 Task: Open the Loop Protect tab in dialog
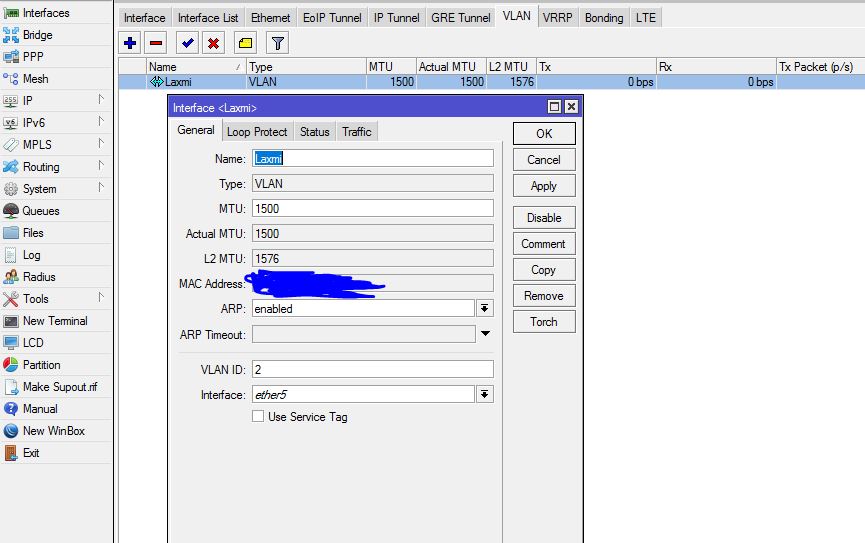(x=257, y=132)
